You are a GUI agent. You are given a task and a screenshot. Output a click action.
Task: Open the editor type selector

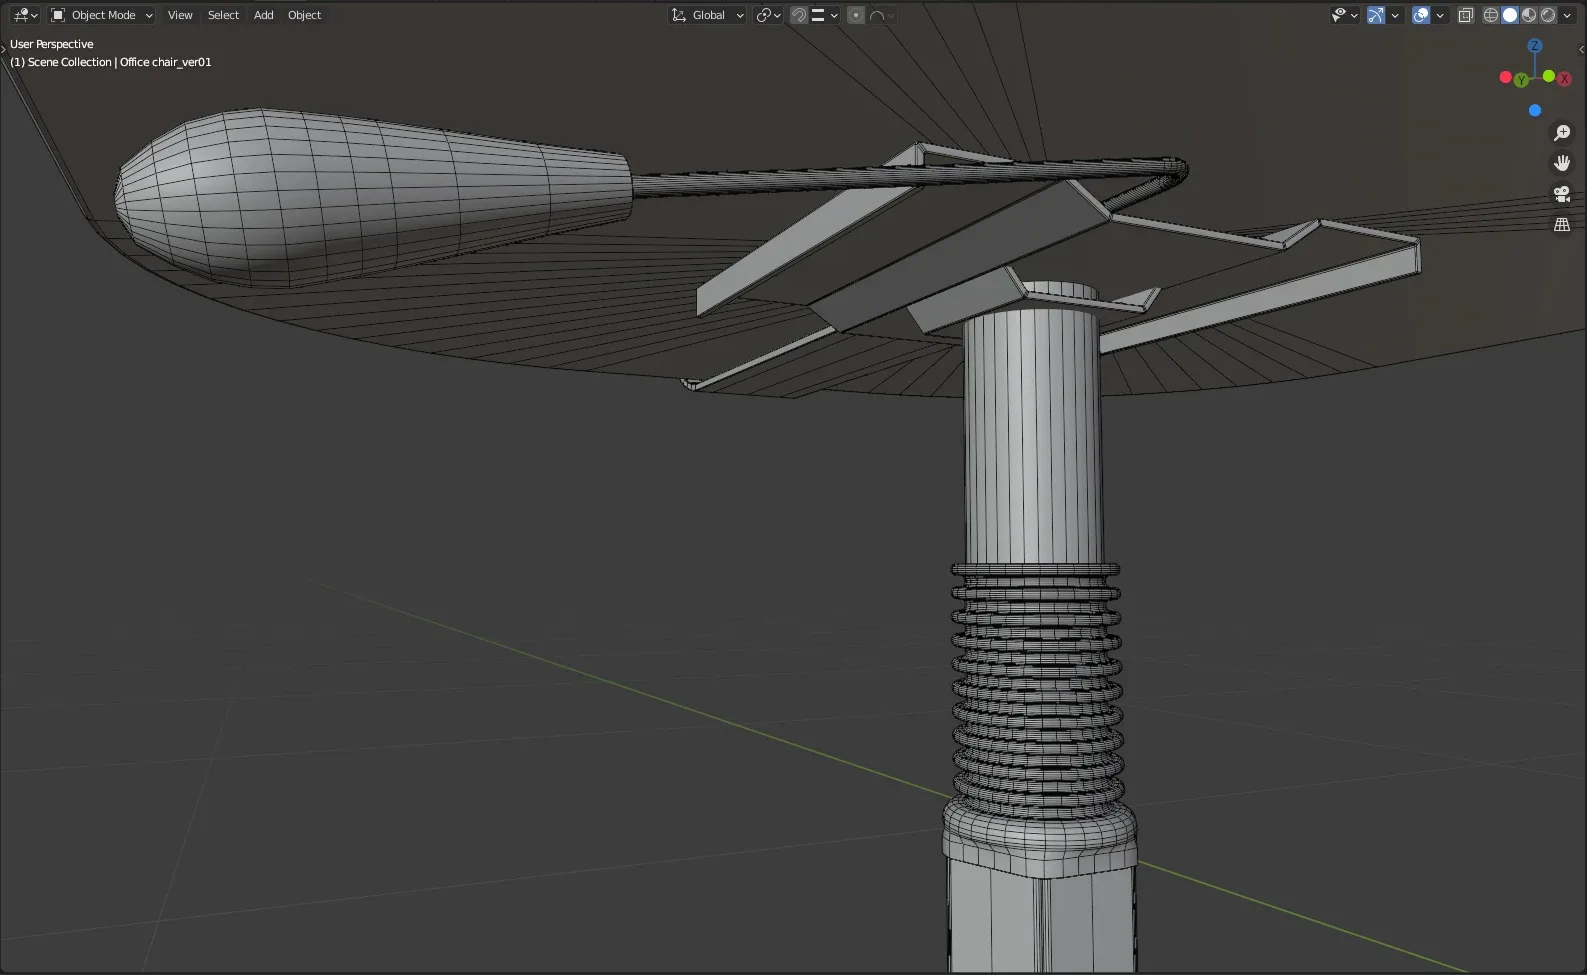click(24, 15)
